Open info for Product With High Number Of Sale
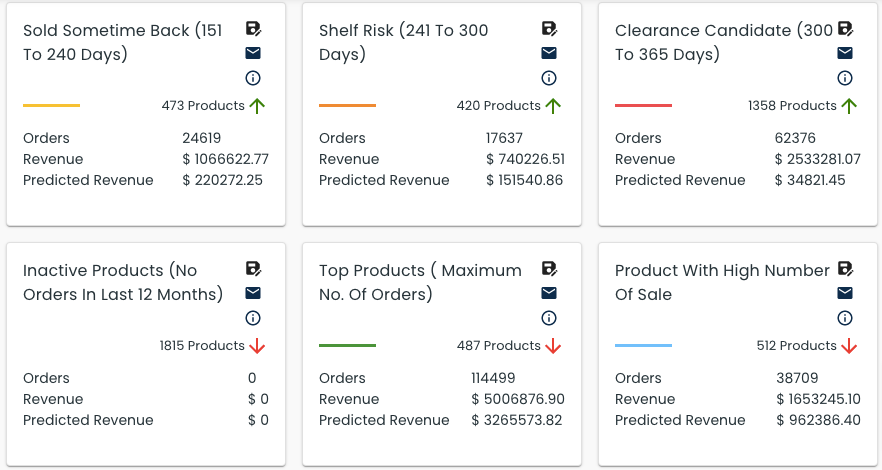 click(845, 318)
